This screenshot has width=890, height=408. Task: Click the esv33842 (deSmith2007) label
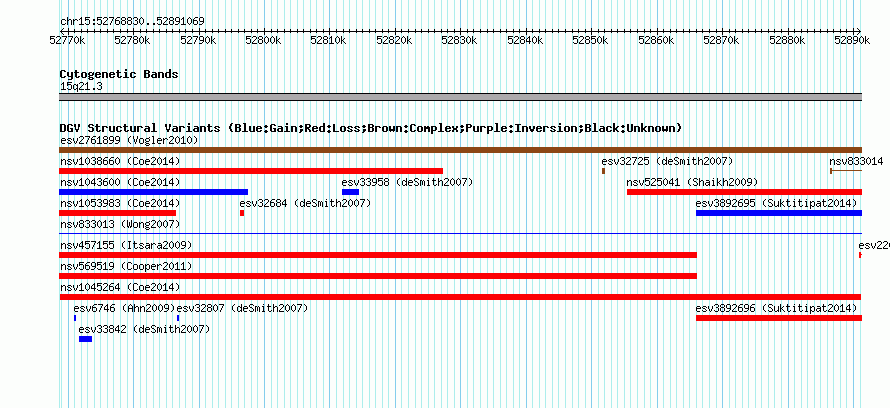click(144, 329)
